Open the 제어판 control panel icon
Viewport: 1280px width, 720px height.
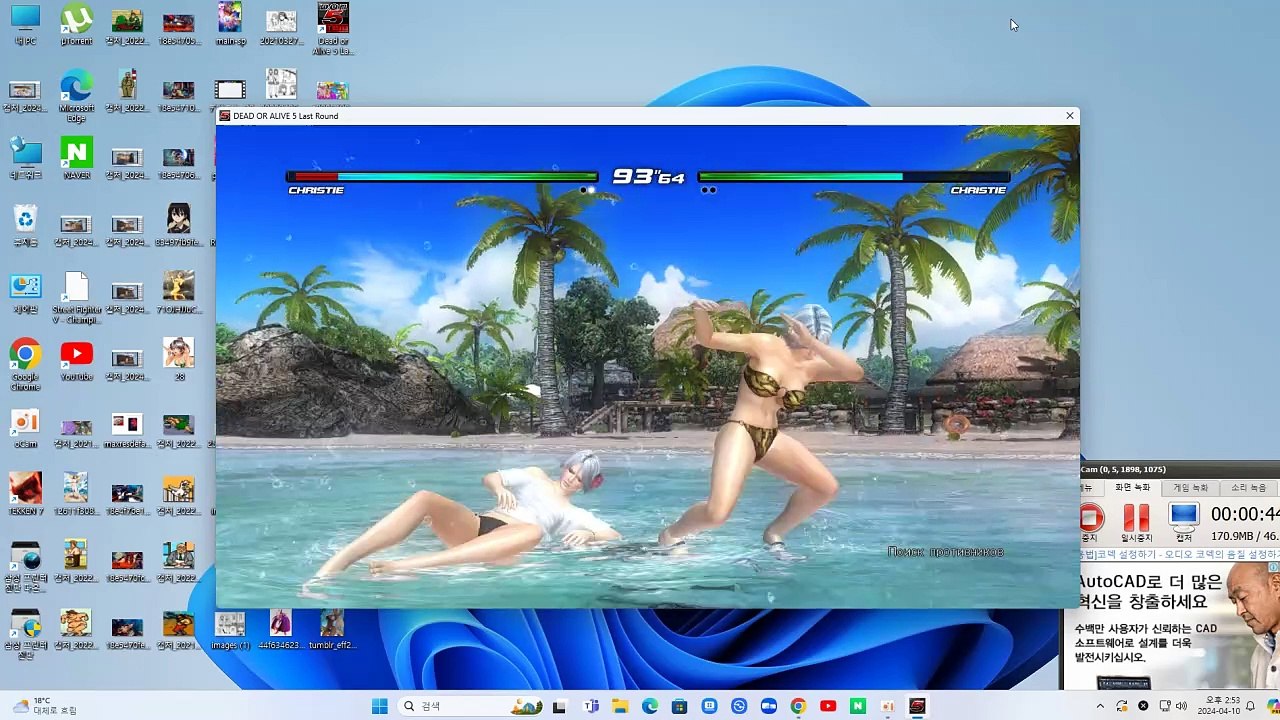point(25,292)
